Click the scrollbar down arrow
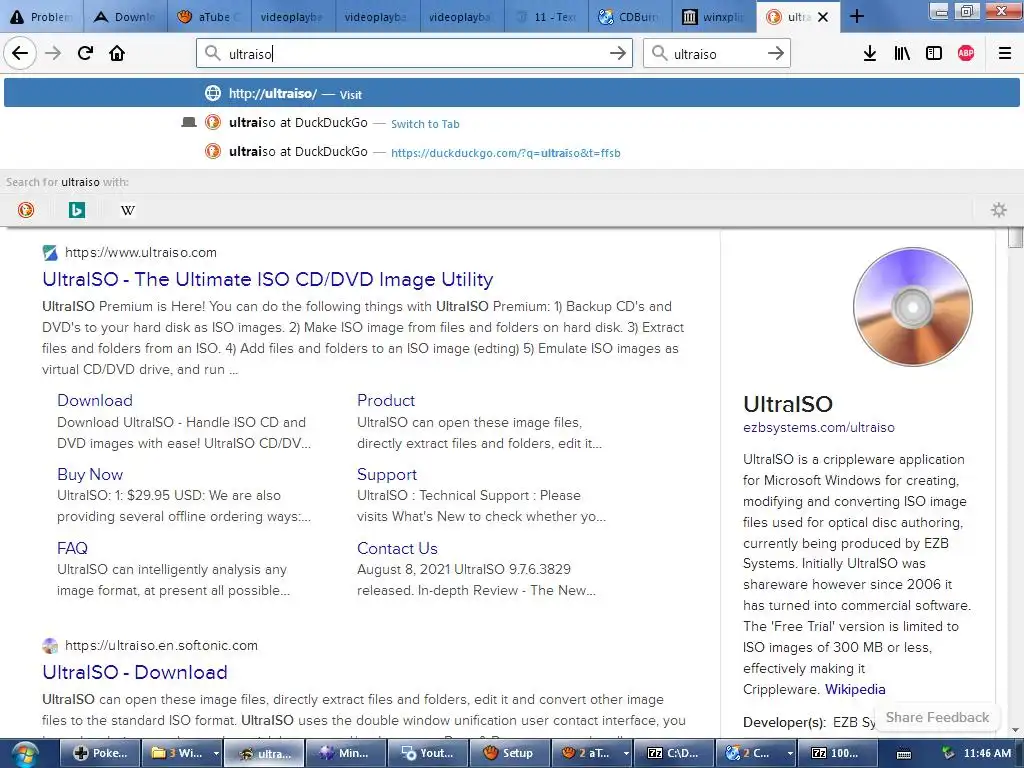This screenshot has height=768, width=1024. (x=1015, y=730)
